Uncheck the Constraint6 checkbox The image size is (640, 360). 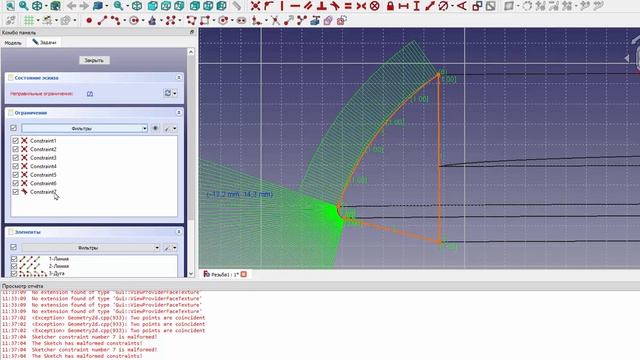(x=16, y=183)
